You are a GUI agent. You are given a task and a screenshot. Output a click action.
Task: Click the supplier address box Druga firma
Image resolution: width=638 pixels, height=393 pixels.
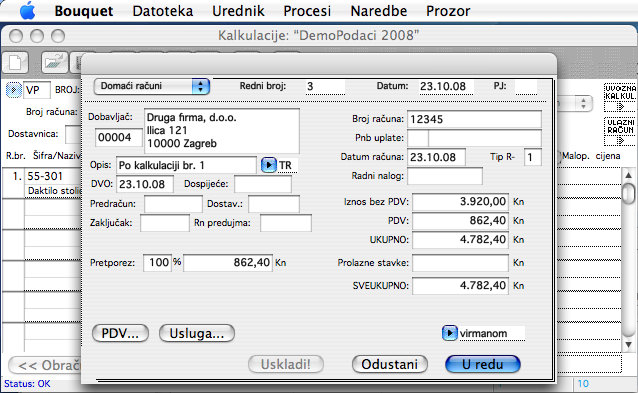222,131
